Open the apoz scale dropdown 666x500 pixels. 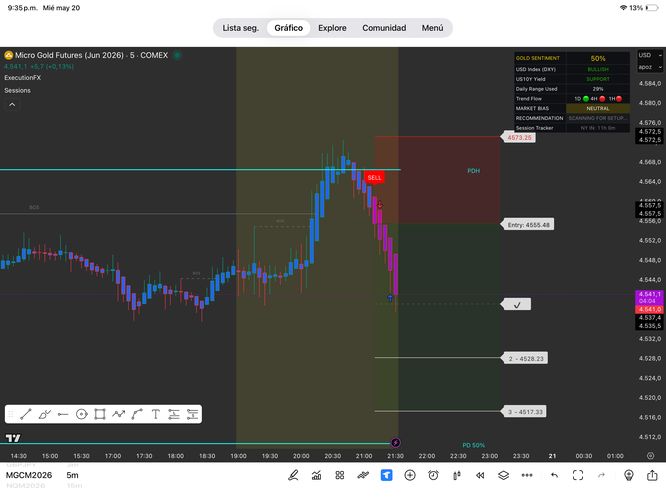tap(650, 67)
